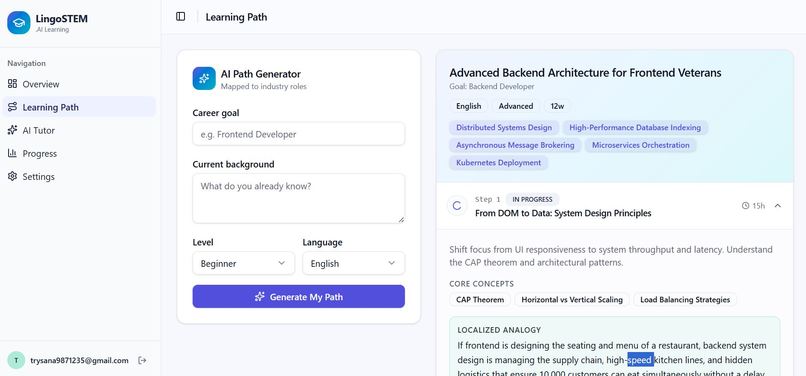Collapse Step 1 using the chevron
Screen dimensions: 806x376
coord(778,206)
